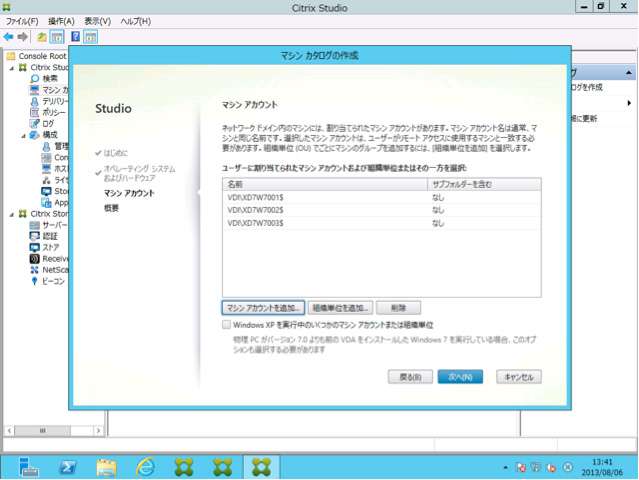Click the taskbar clock showing 13:41
The width and height of the screenshot is (639, 480).
point(602,467)
